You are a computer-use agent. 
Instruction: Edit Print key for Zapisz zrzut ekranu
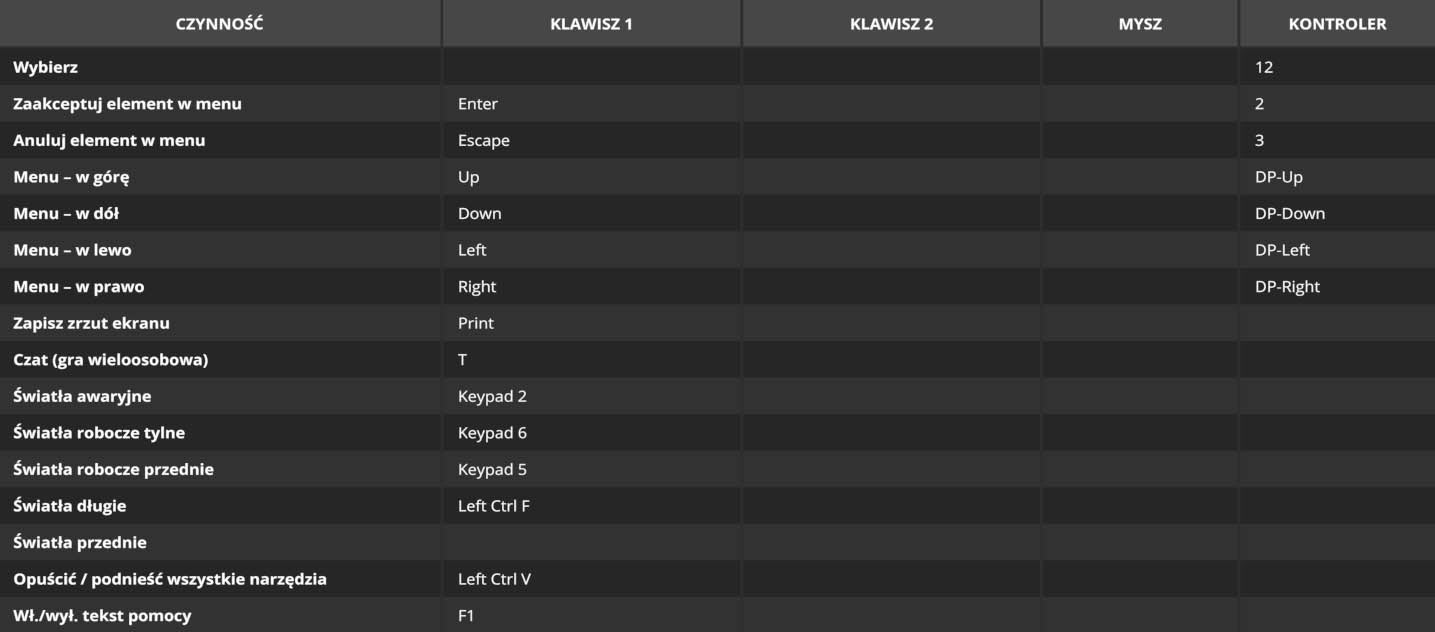tap(591, 323)
